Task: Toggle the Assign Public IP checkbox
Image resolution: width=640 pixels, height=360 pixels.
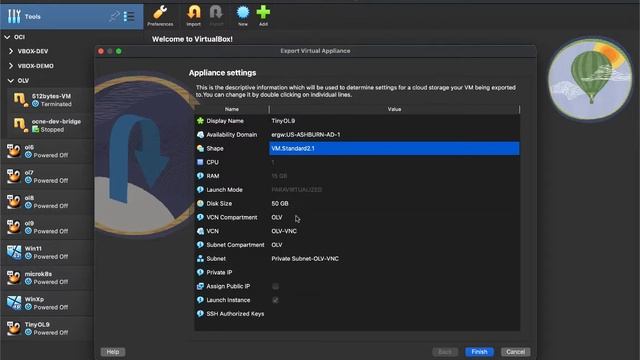Action: tap(276, 287)
